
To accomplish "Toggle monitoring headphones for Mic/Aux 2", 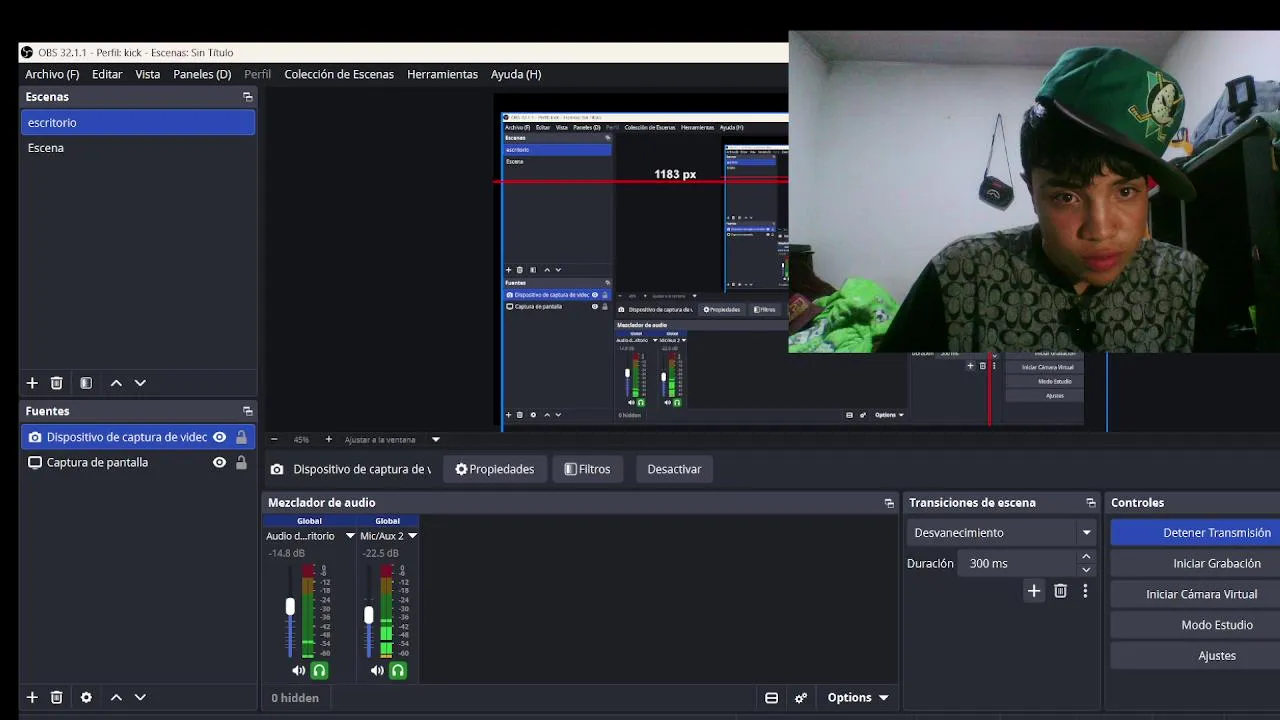I will click(x=397, y=670).
